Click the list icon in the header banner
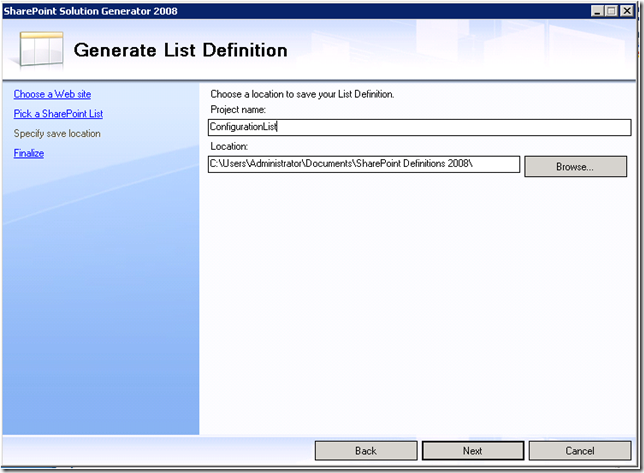This screenshot has width=644, height=473. point(41,48)
